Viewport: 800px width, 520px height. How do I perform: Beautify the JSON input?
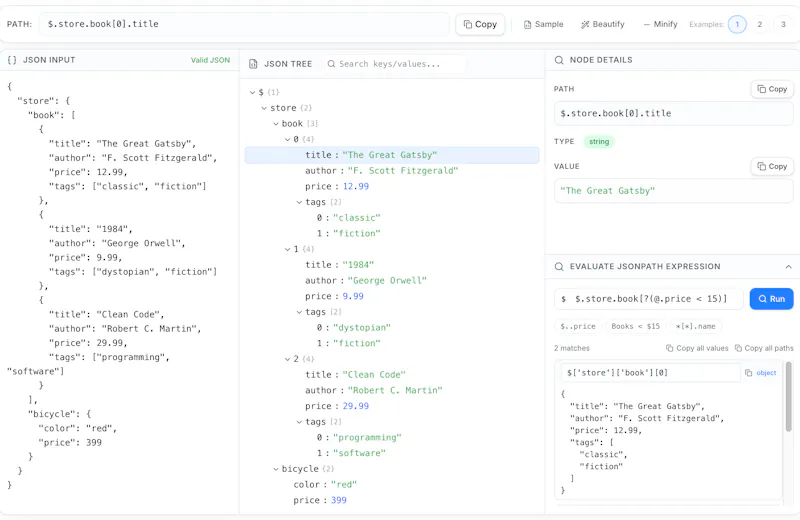point(603,24)
